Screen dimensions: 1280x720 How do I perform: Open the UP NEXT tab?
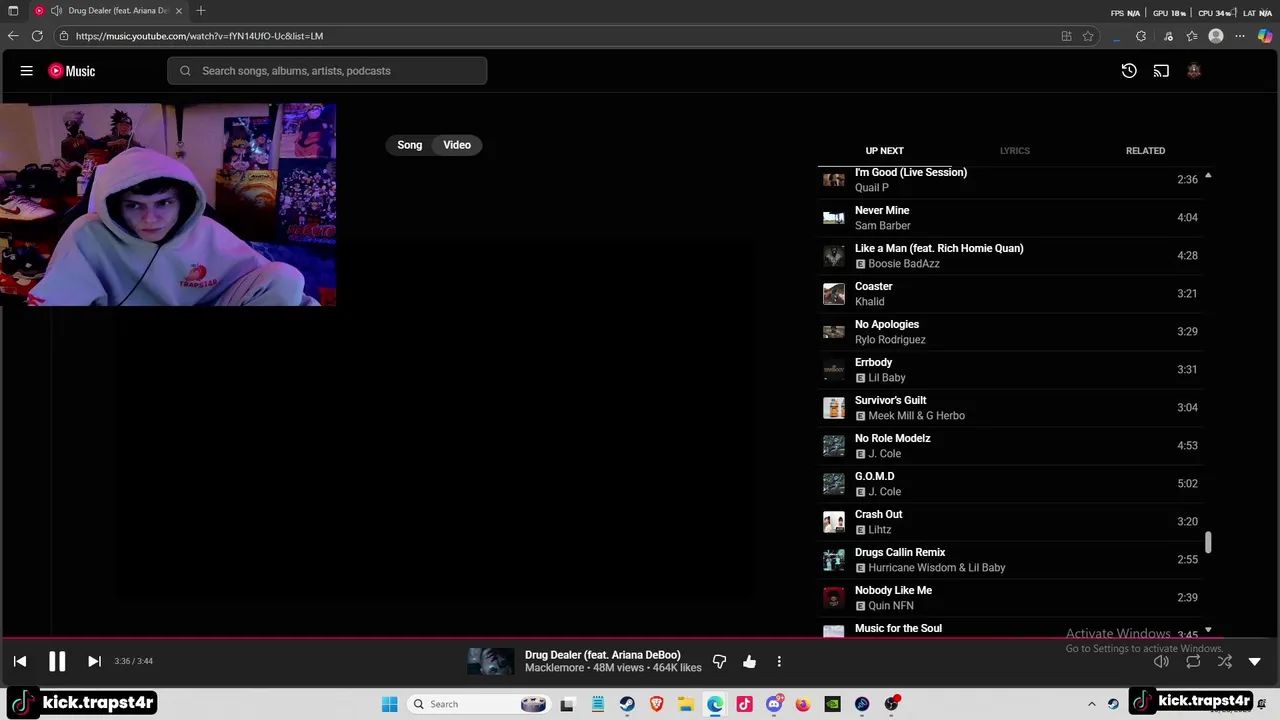[x=884, y=151]
